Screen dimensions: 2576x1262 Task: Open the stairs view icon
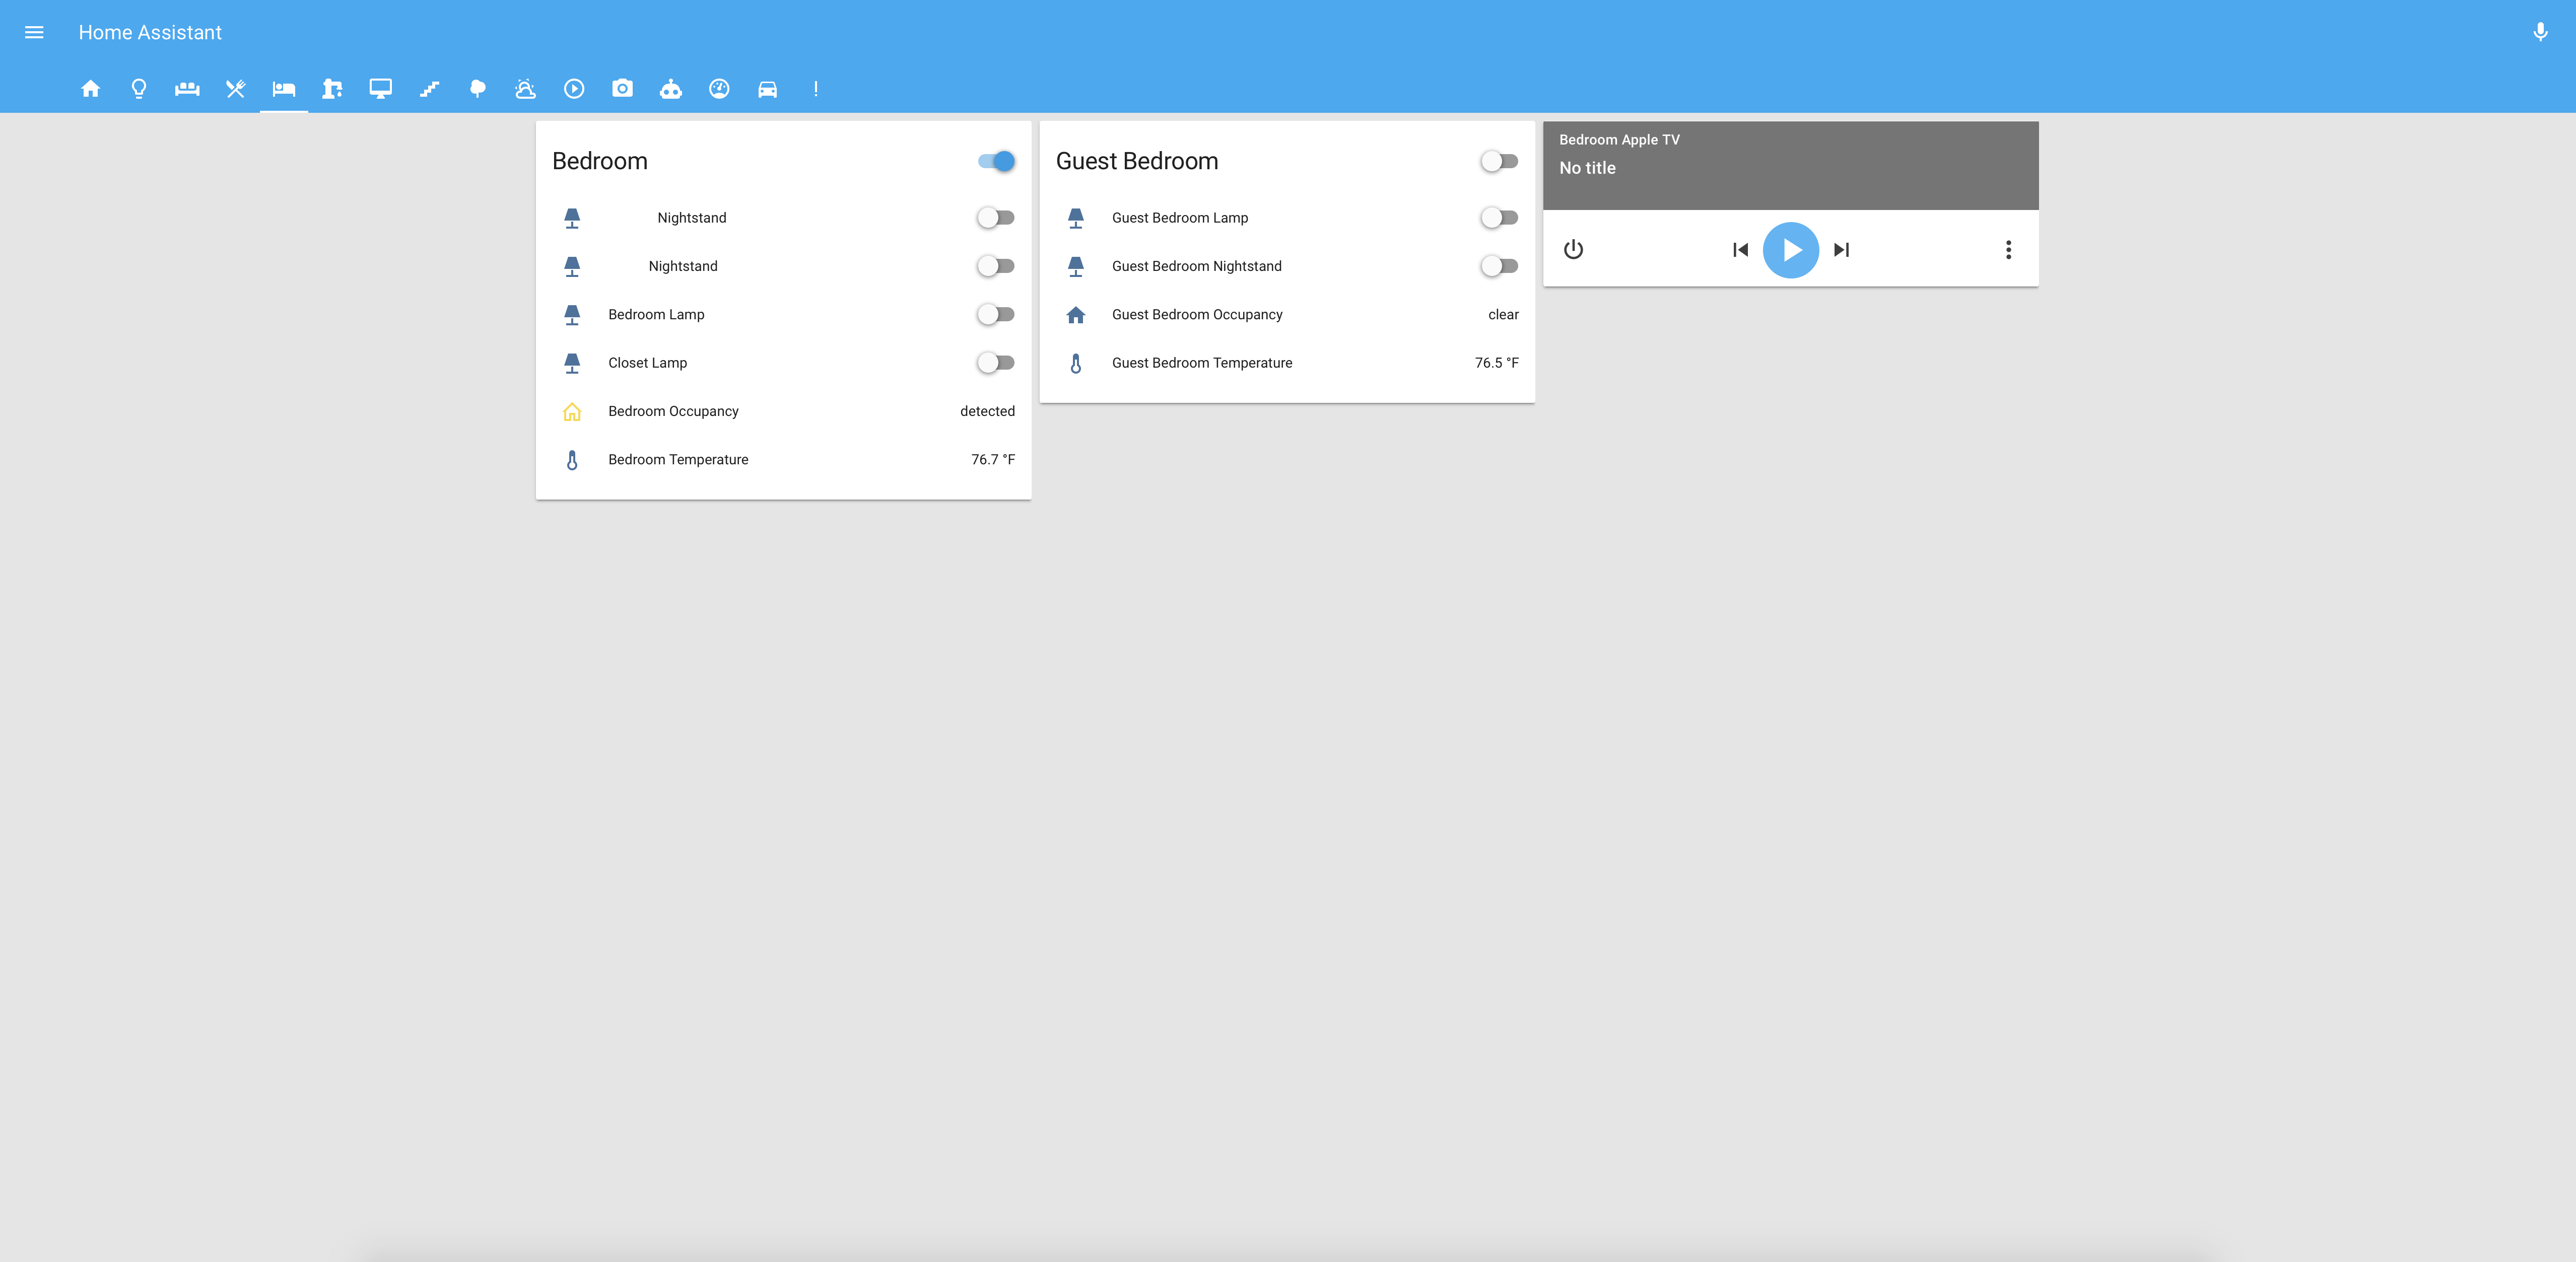tap(429, 89)
